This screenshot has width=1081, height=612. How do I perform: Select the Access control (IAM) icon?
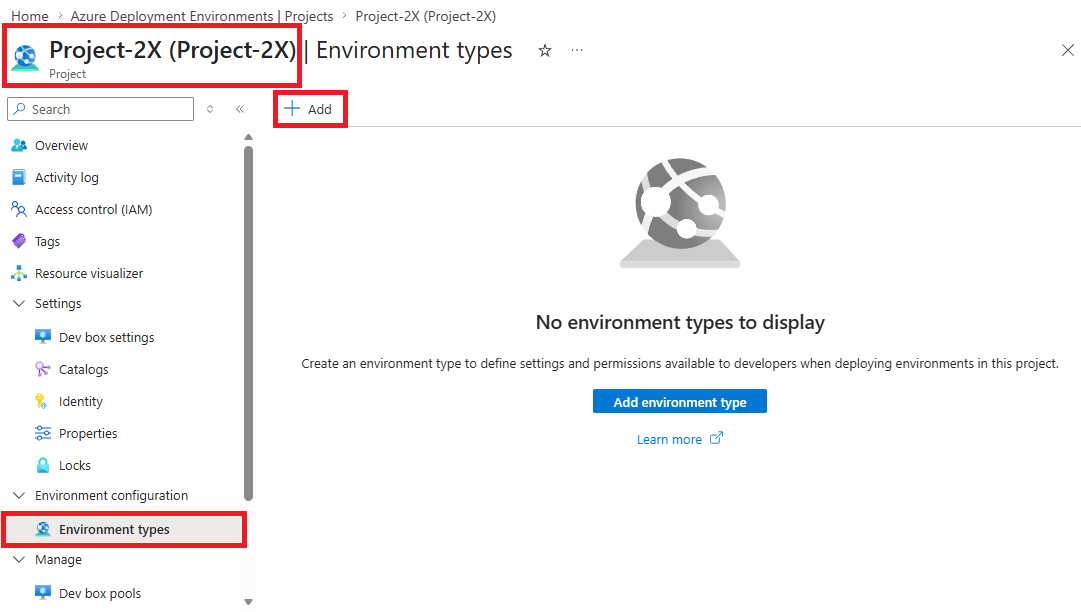[x=19, y=210]
